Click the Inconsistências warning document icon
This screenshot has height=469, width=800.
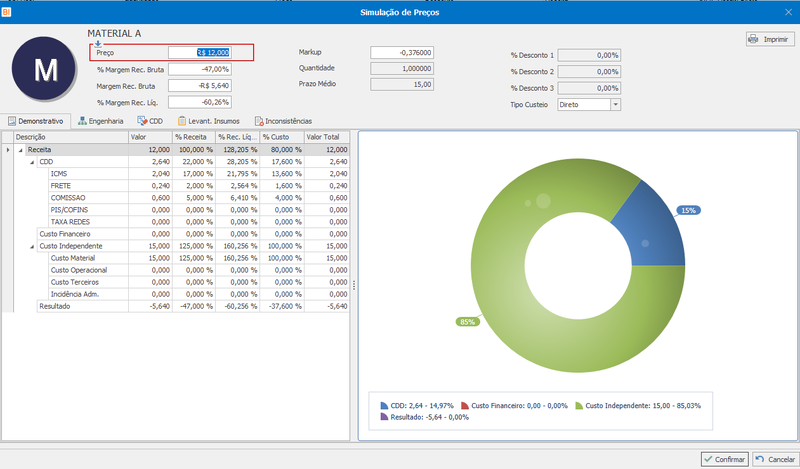click(259, 121)
